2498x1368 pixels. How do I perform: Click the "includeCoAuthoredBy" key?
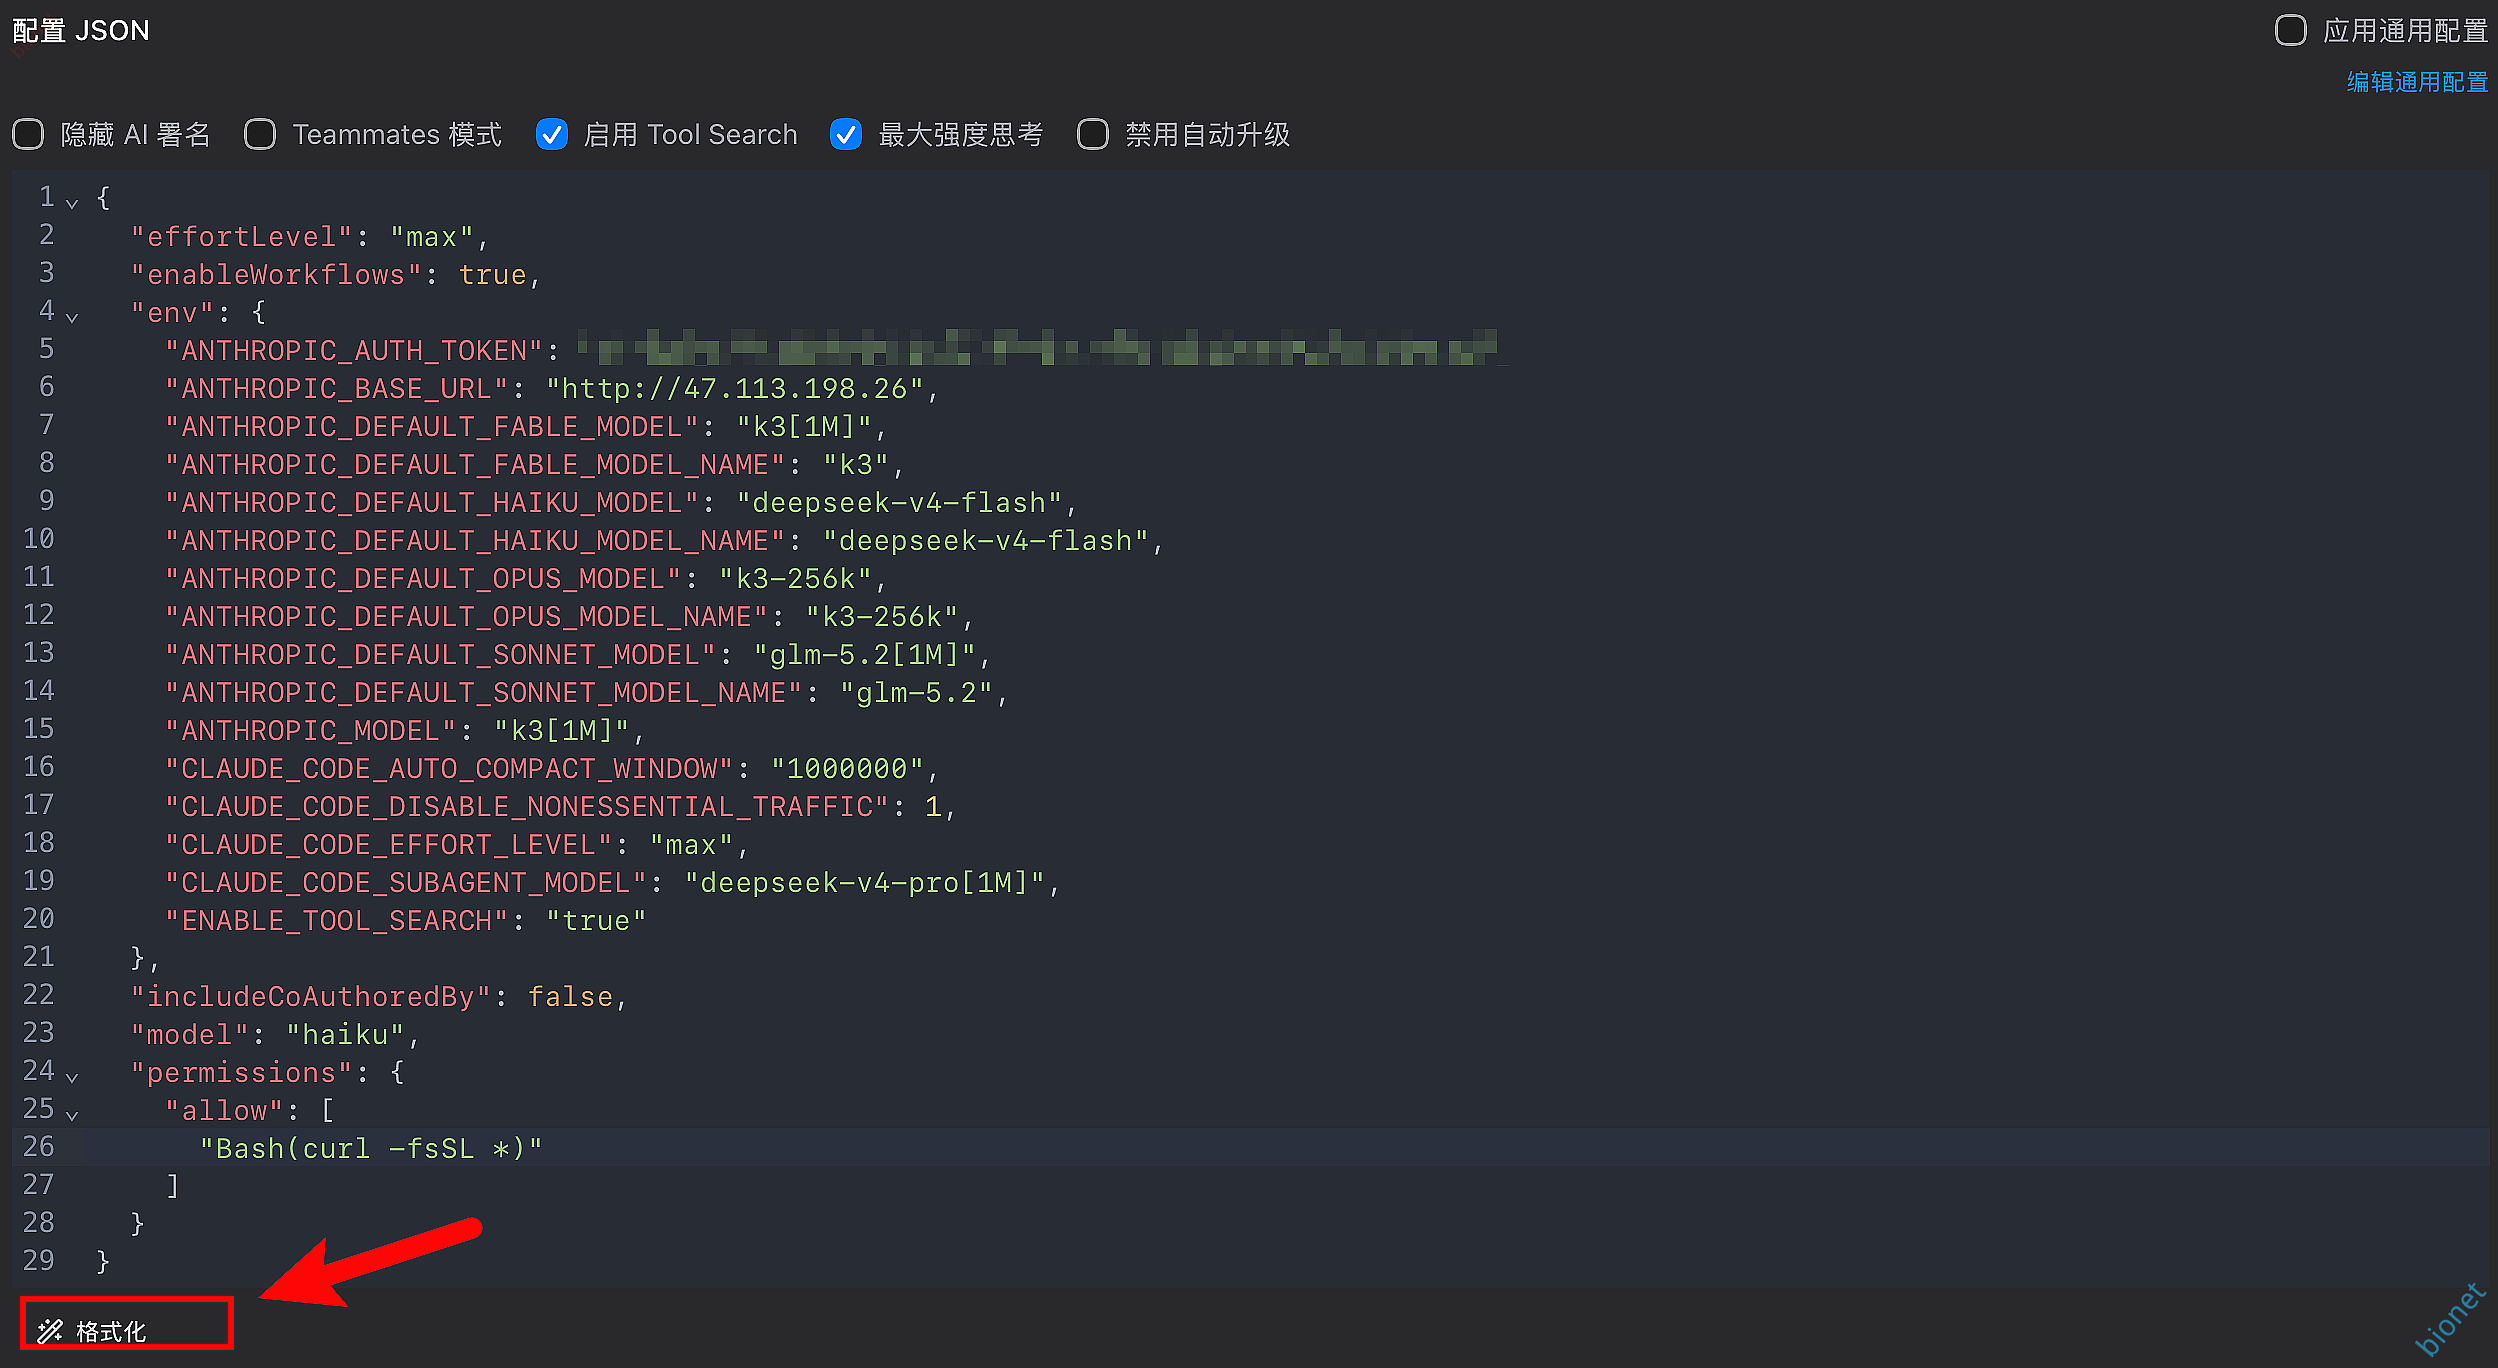pyautogui.click(x=311, y=997)
